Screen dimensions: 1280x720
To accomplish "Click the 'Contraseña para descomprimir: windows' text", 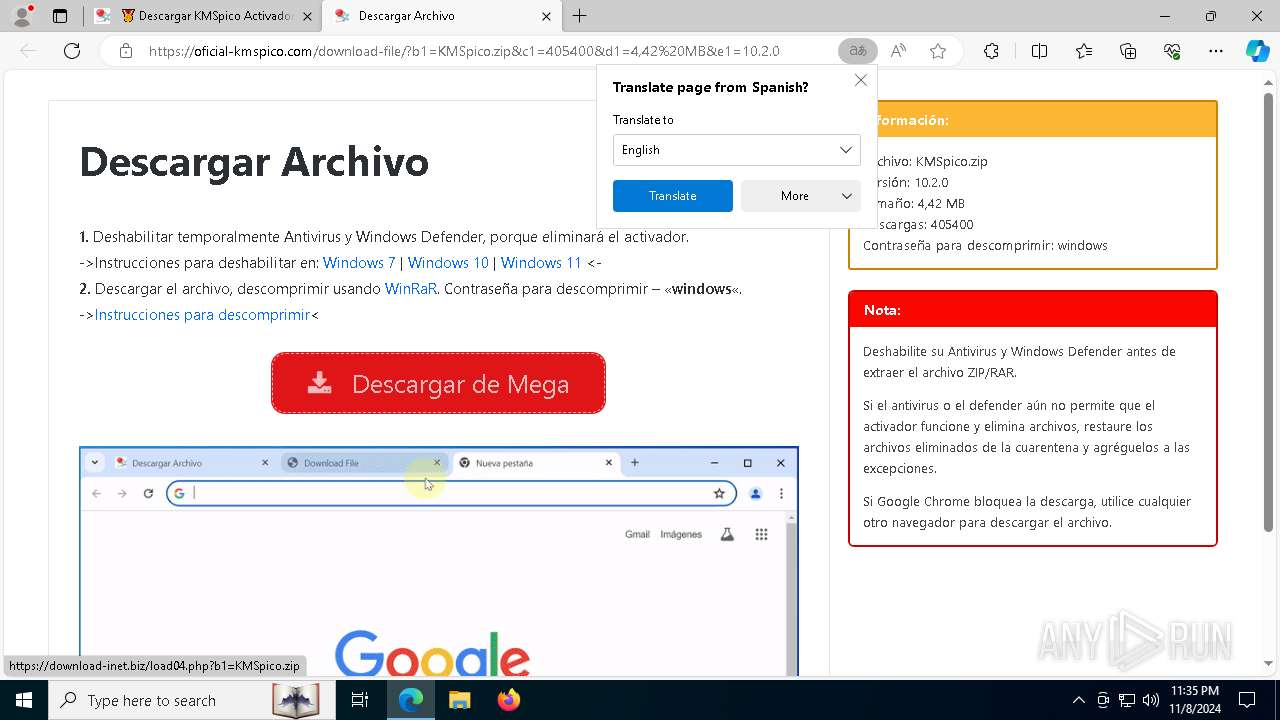I will (x=985, y=245).
